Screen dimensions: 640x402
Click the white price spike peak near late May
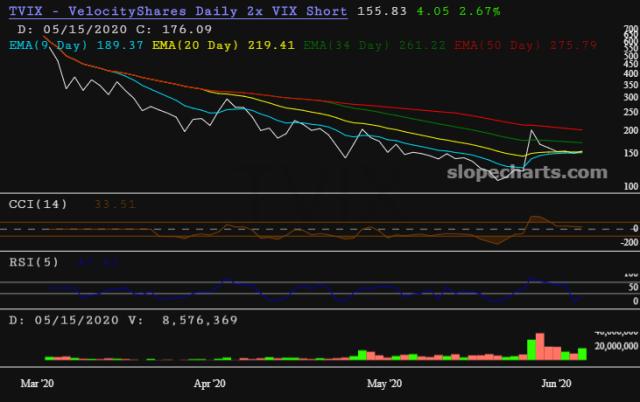coord(531,131)
